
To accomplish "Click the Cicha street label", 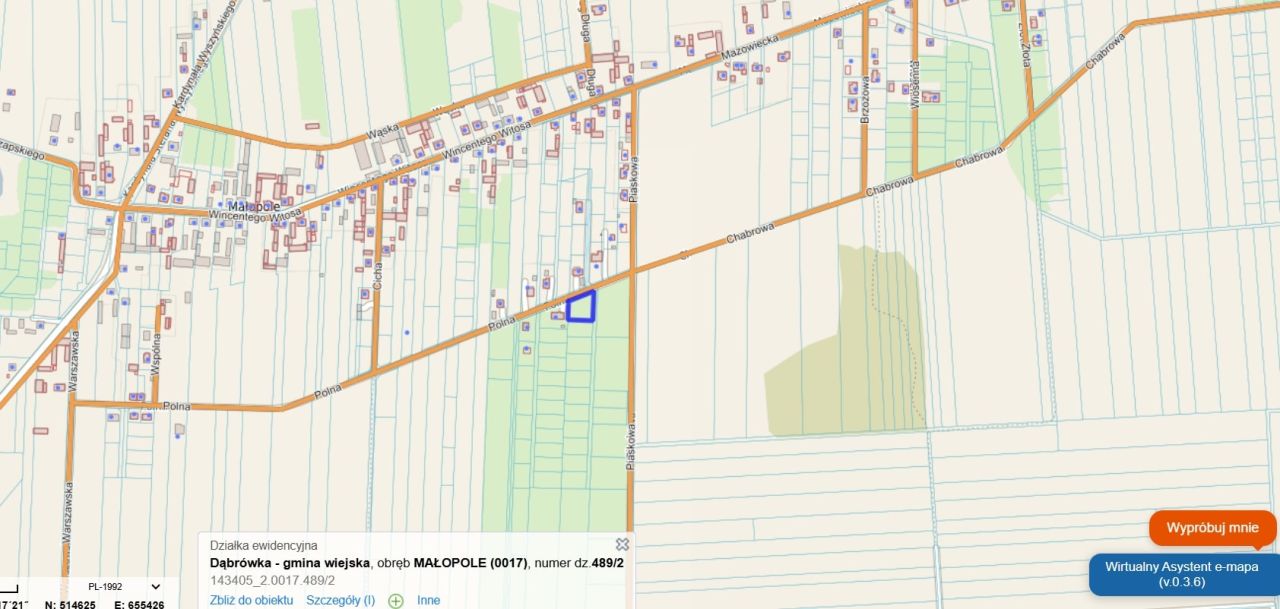I will tap(377, 278).
